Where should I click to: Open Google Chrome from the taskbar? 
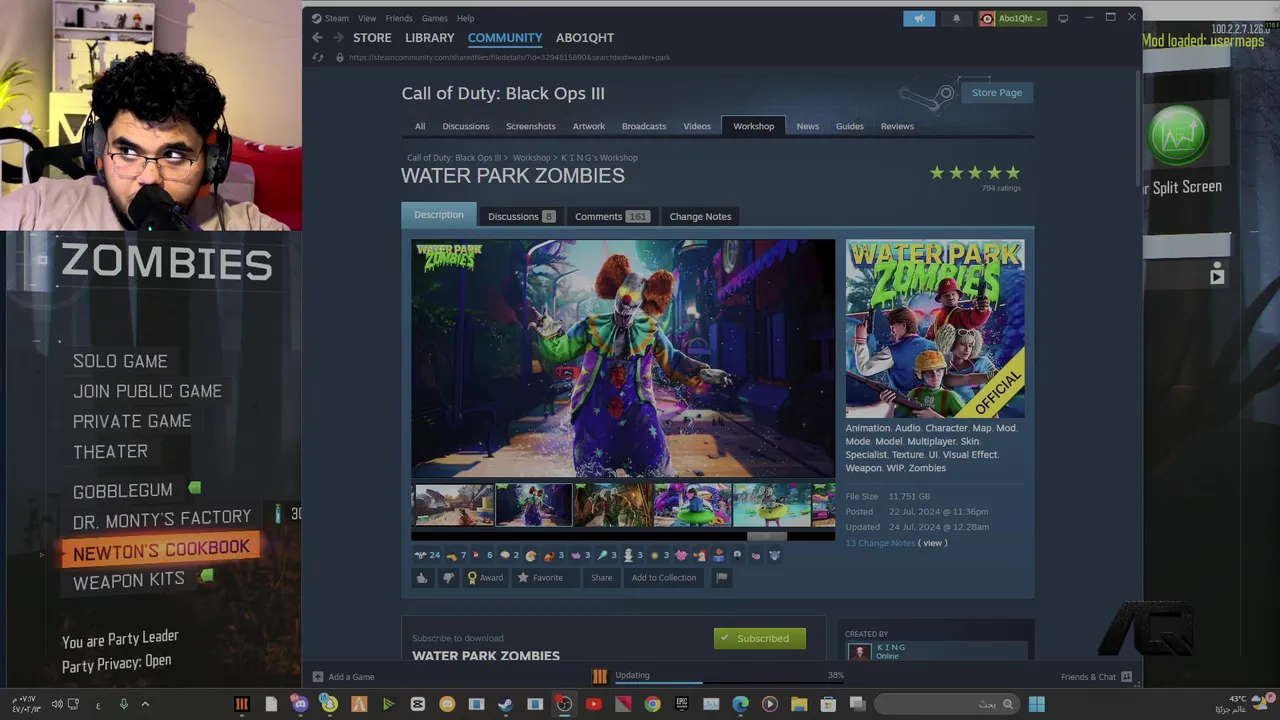coord(652,704)
